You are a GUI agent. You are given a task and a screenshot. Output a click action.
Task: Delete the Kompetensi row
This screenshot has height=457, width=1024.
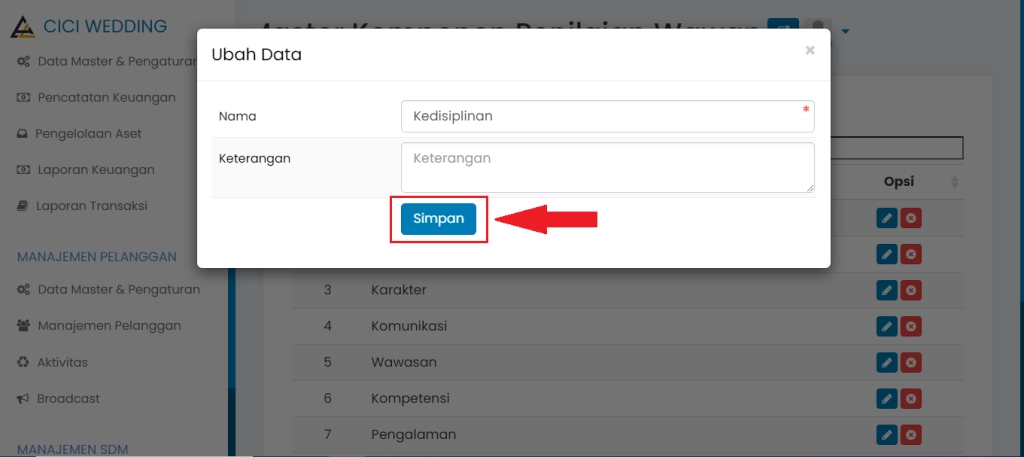pyautogui.click(x=910, y=398)
